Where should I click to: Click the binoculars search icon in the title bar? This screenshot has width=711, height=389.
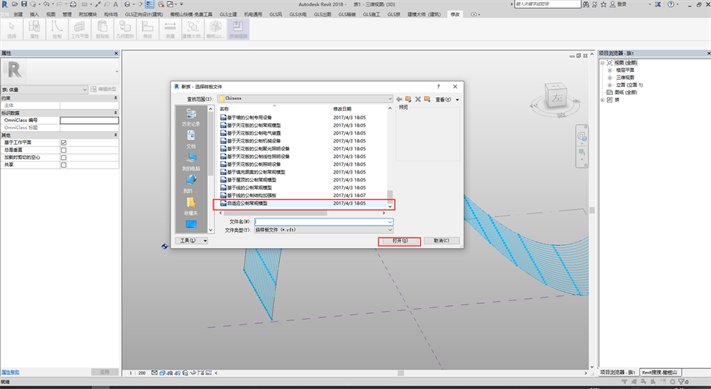[586, 4]
